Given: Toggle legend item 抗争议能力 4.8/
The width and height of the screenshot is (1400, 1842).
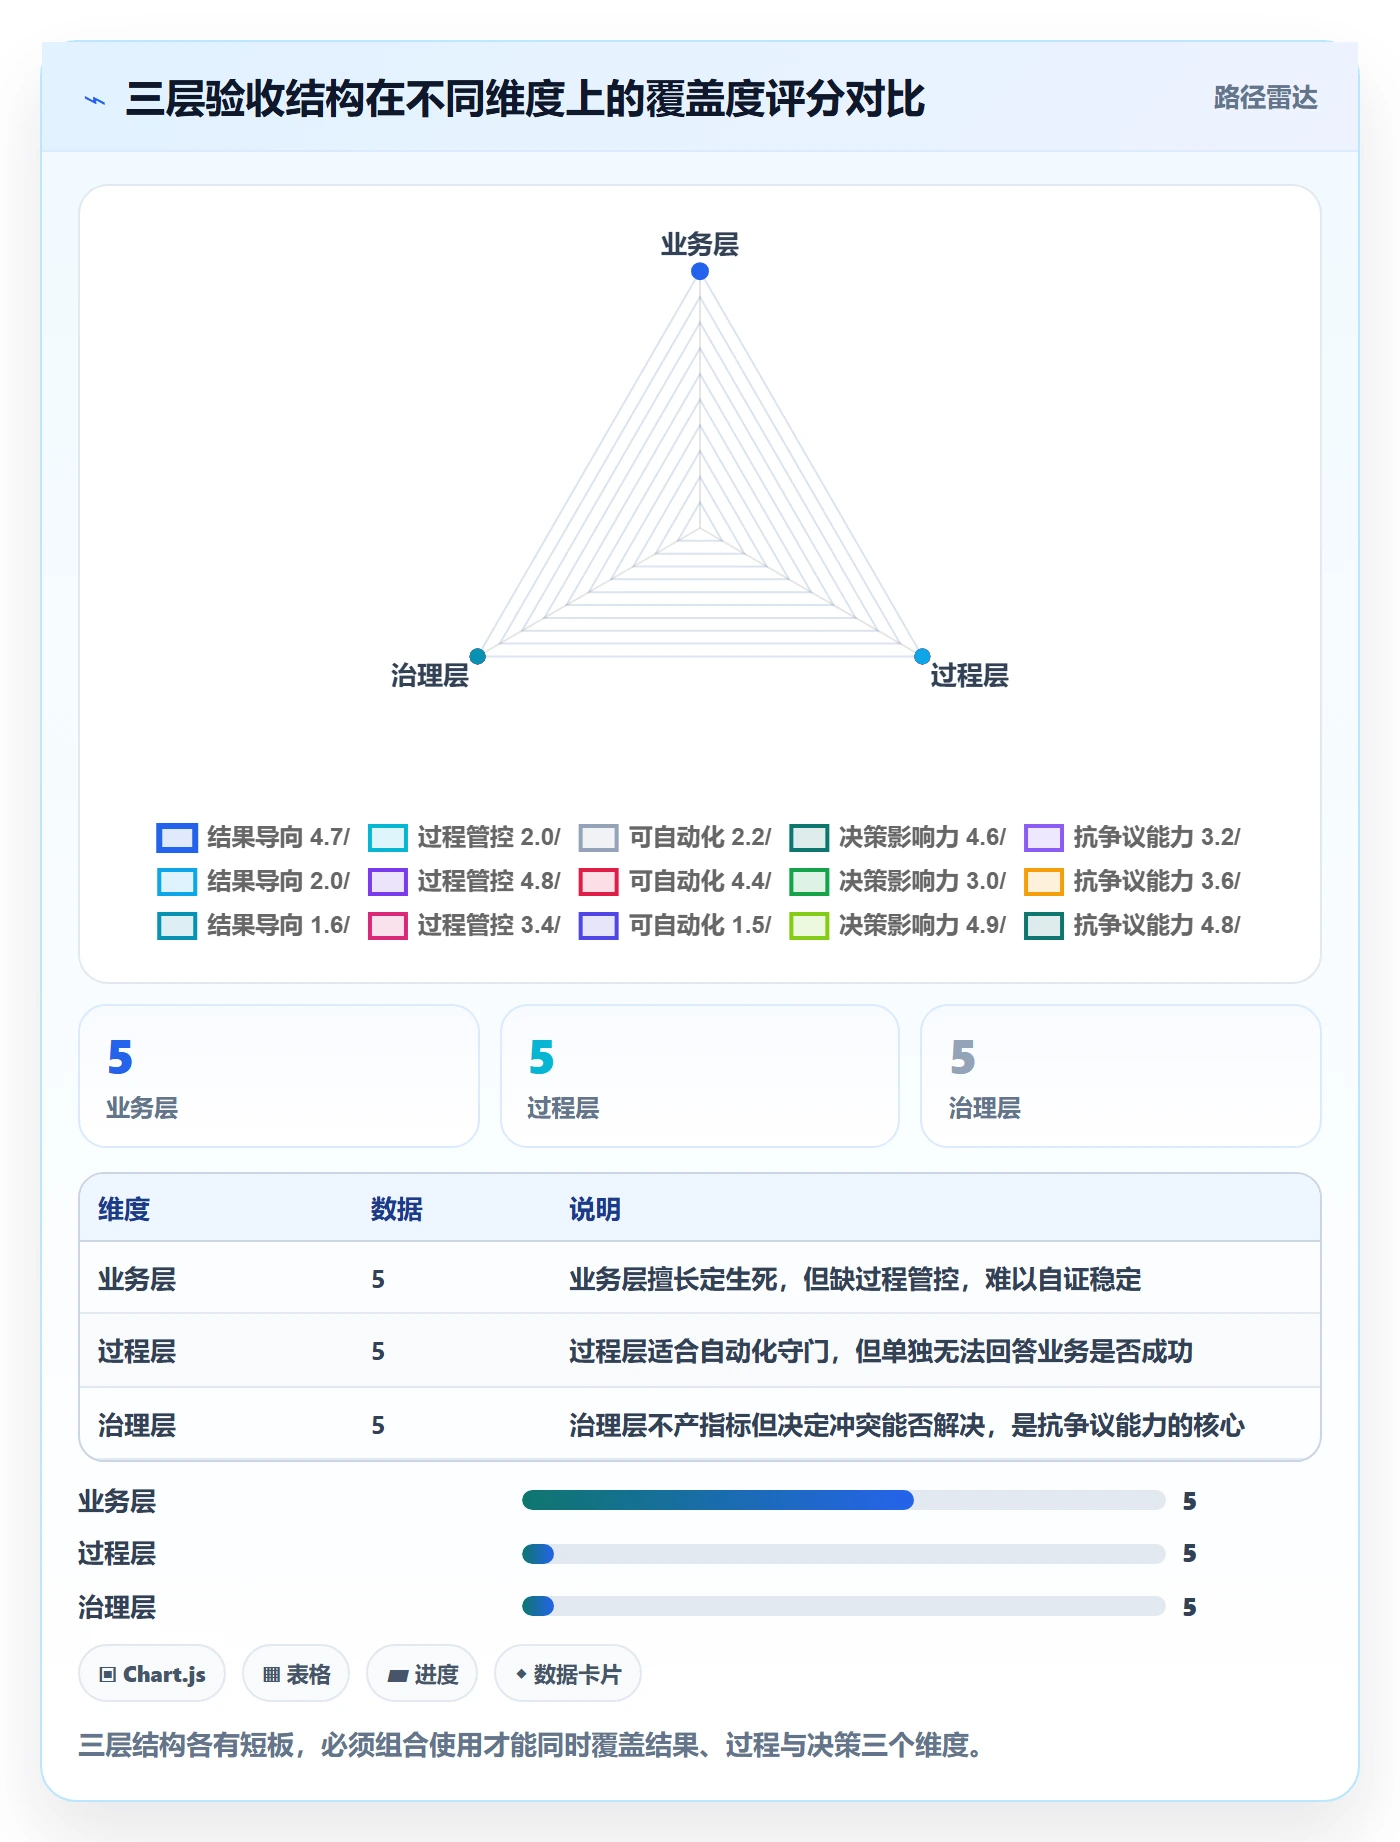Looking at the screenshot, I should (x=1133, y=925).
